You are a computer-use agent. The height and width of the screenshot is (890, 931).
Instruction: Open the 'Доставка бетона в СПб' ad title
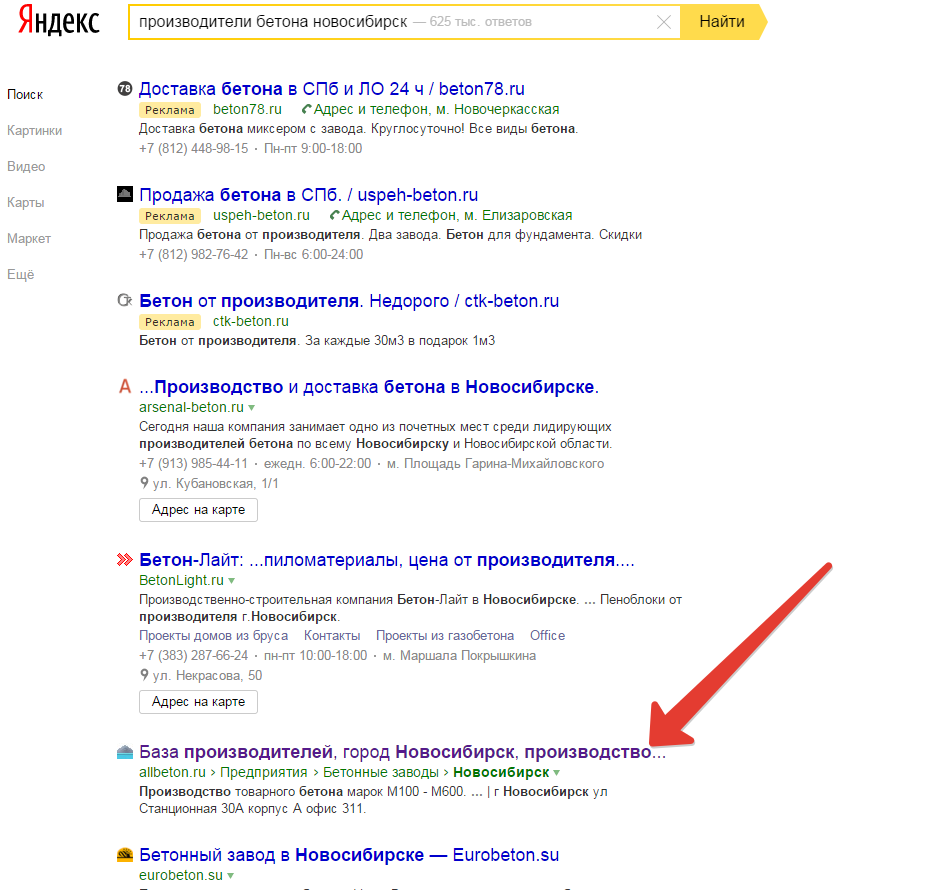tap(332, 89)
